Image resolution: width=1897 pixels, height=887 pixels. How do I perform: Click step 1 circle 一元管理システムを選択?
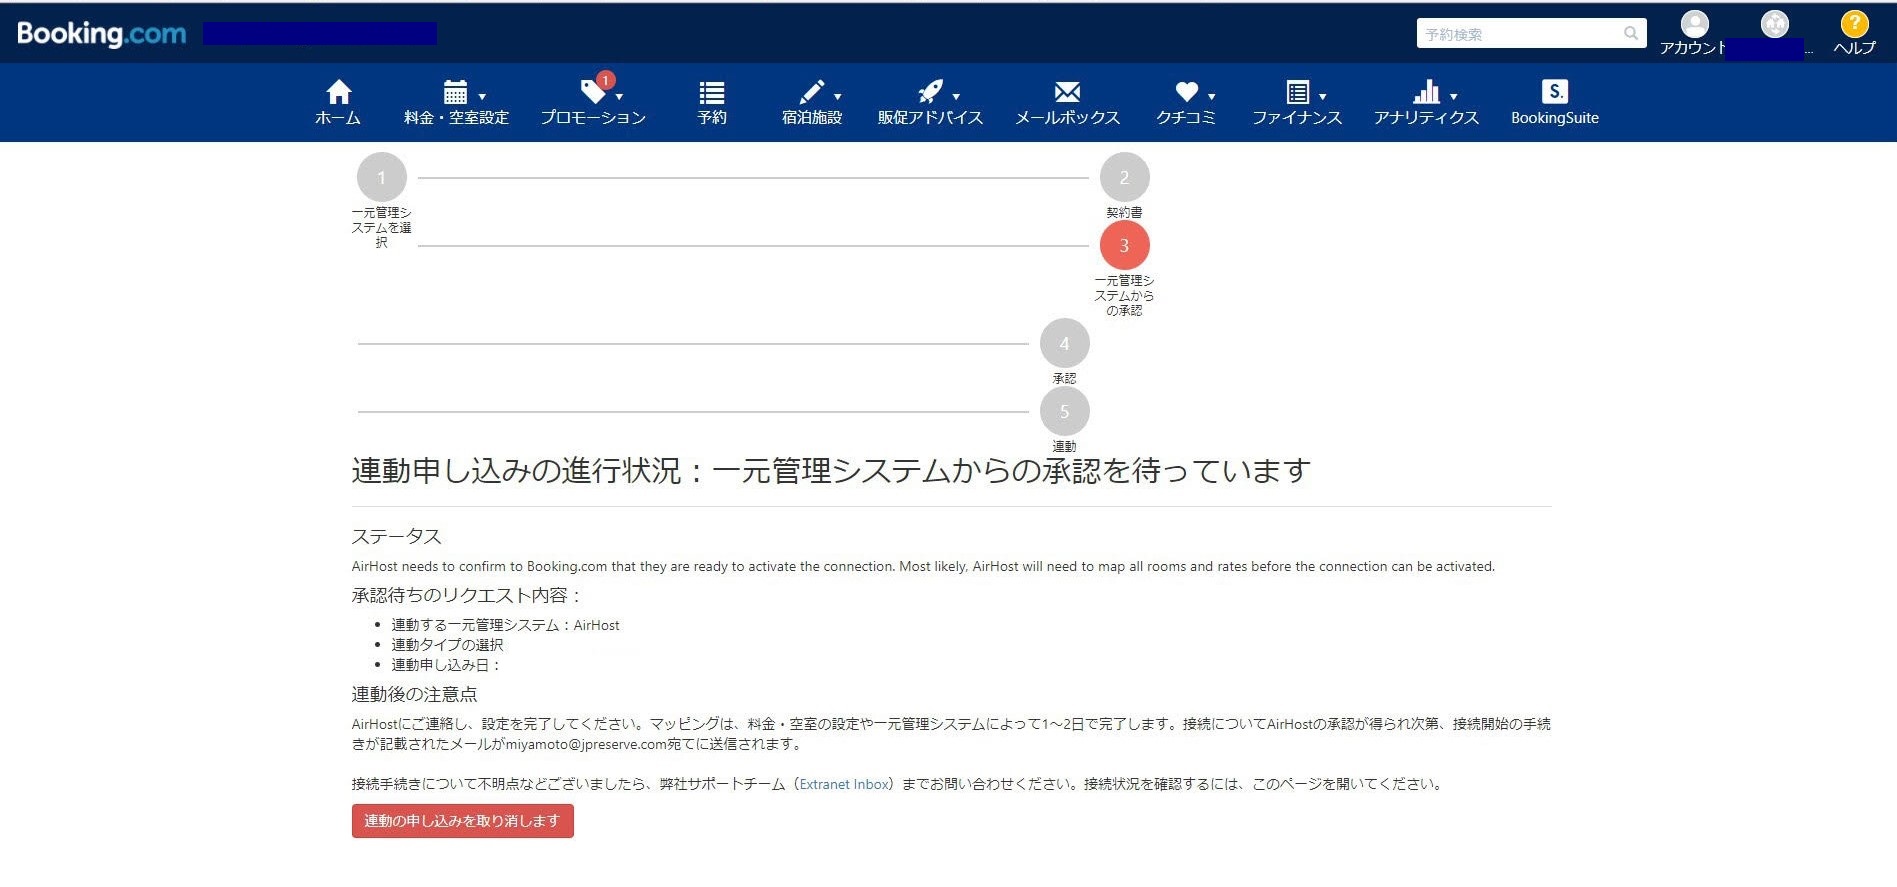pos(381,177)
